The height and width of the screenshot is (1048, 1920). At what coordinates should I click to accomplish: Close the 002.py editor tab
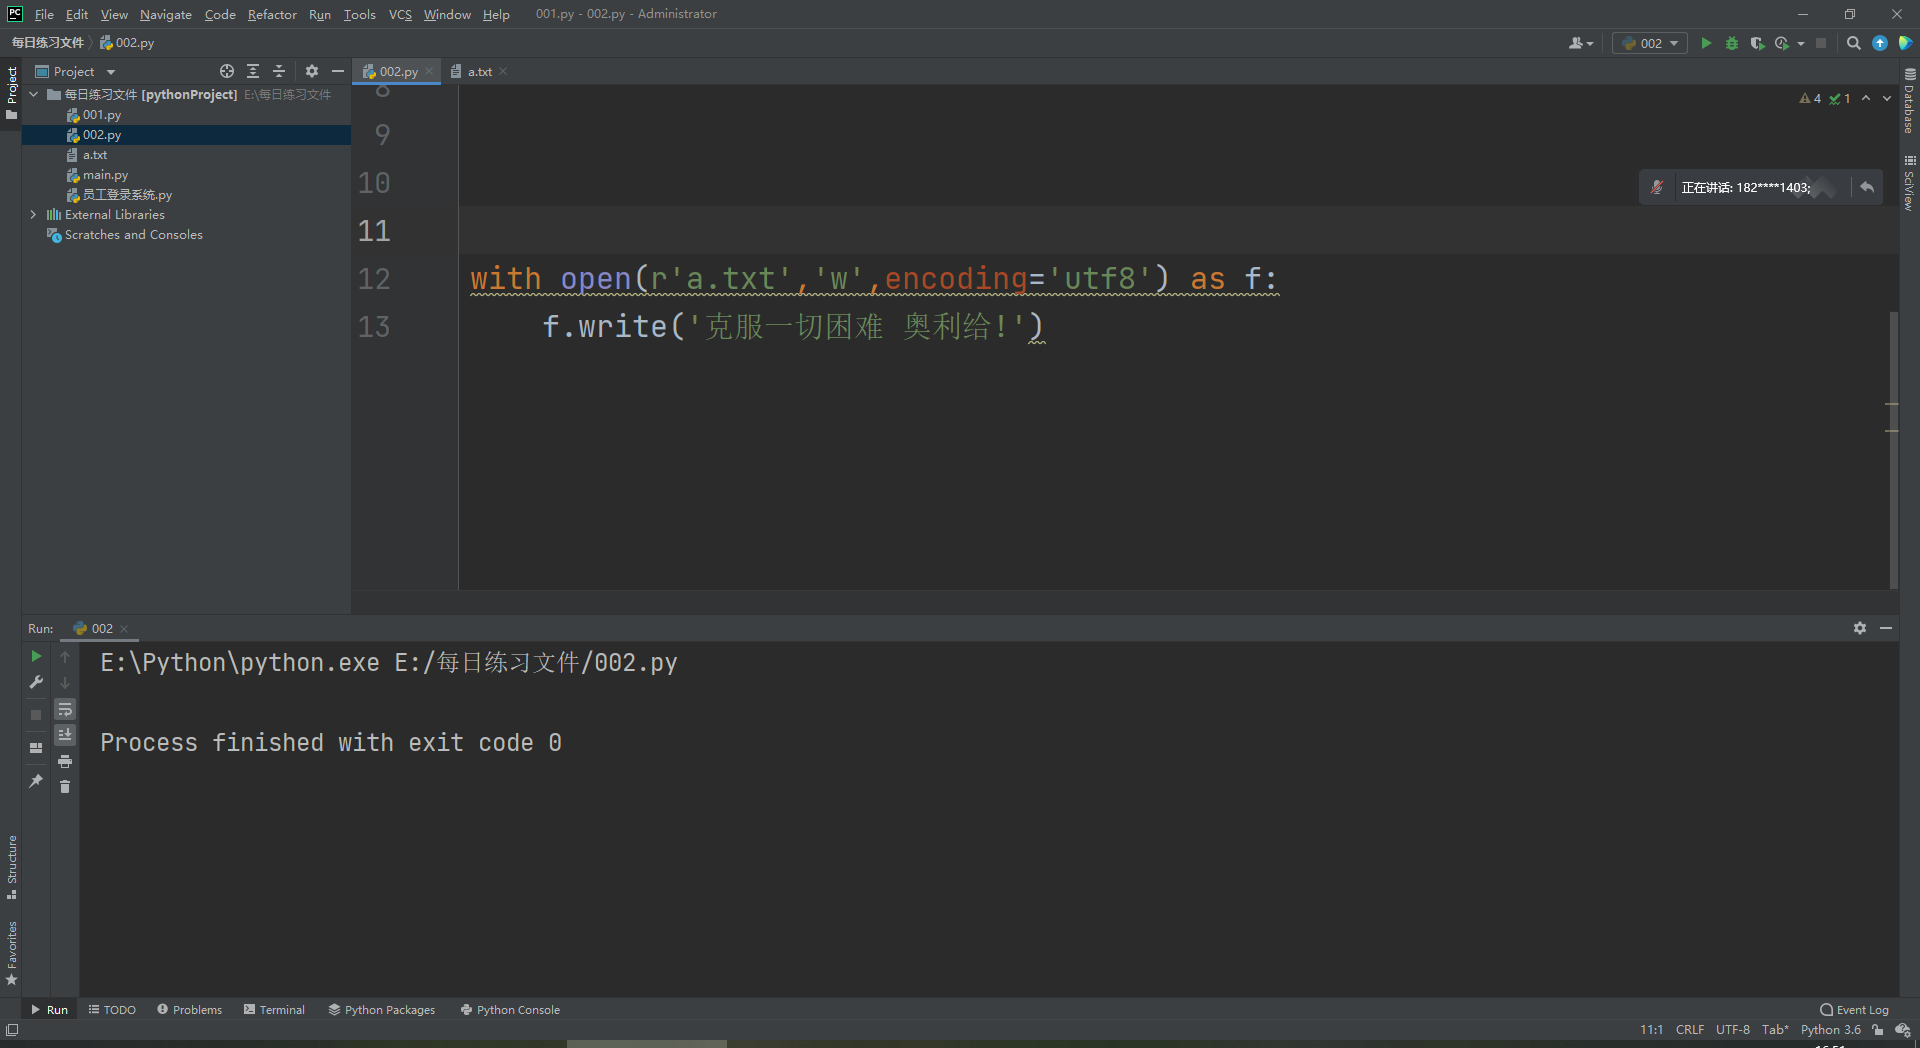pos(429,71)
